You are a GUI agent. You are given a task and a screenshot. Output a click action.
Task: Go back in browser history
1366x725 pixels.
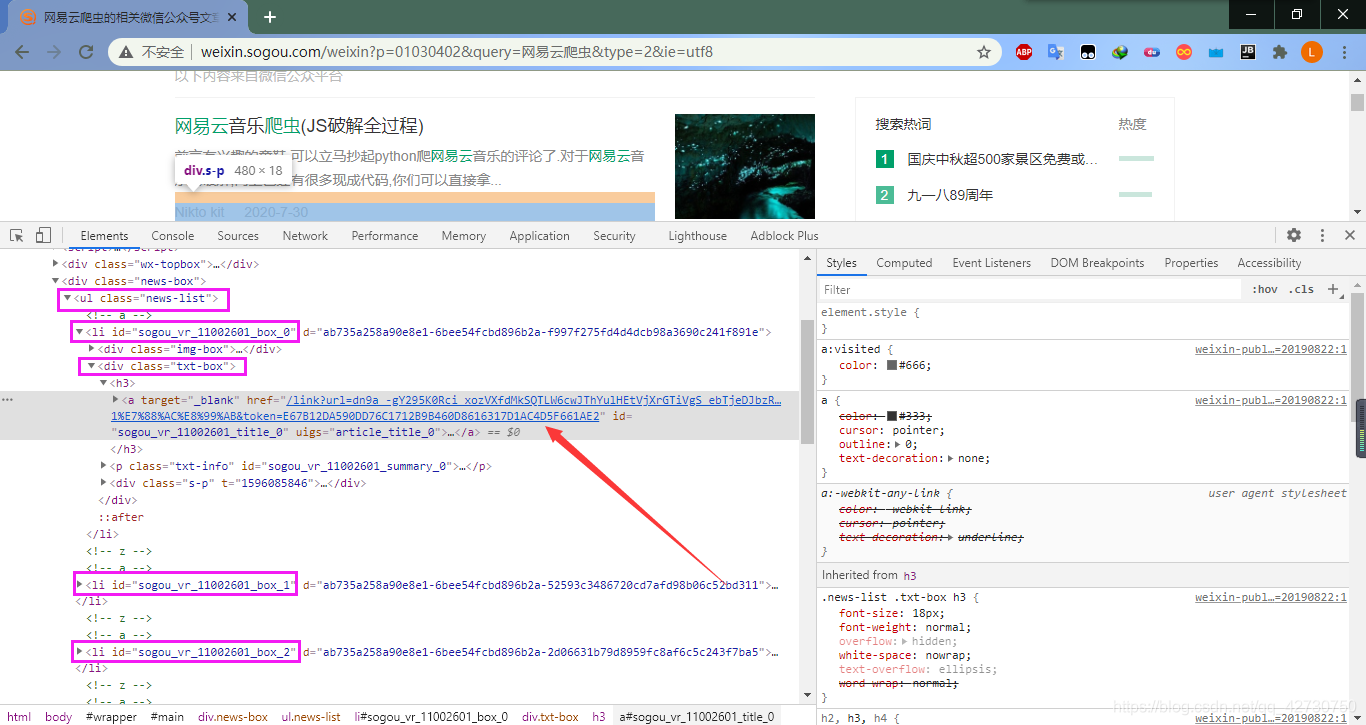[22, 52]
